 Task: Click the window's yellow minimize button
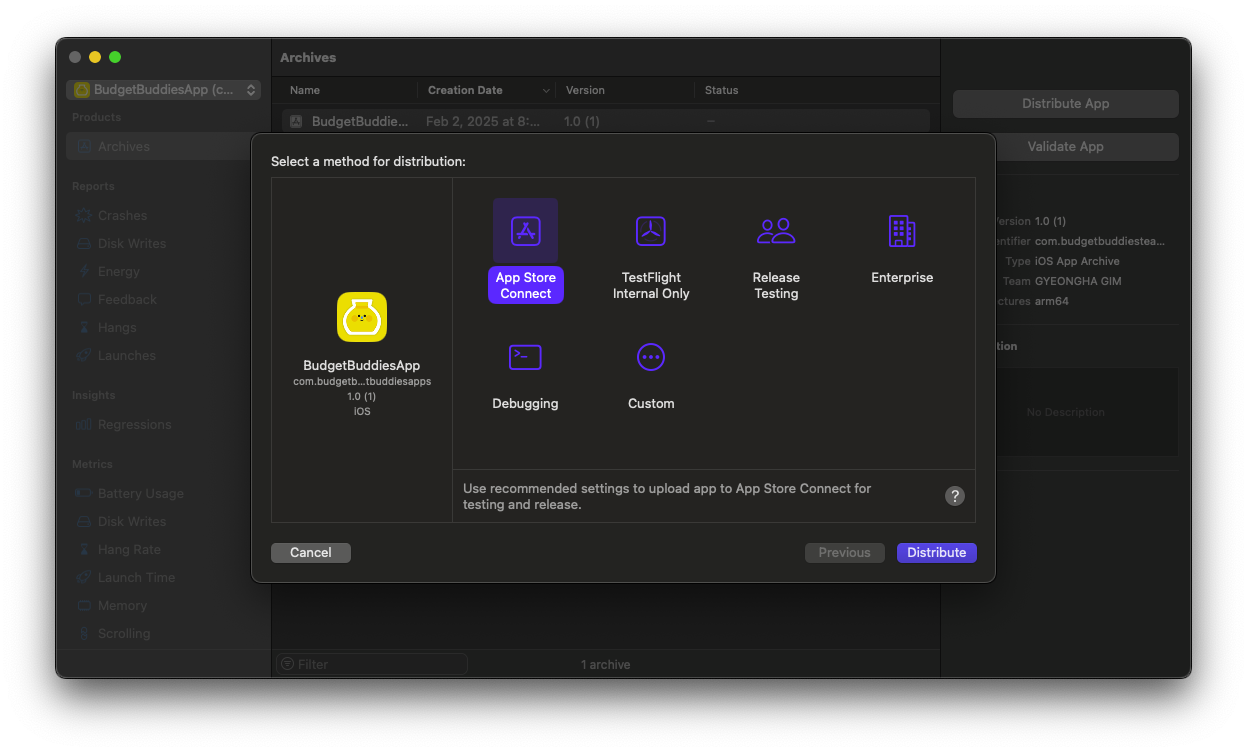(95, 58)
